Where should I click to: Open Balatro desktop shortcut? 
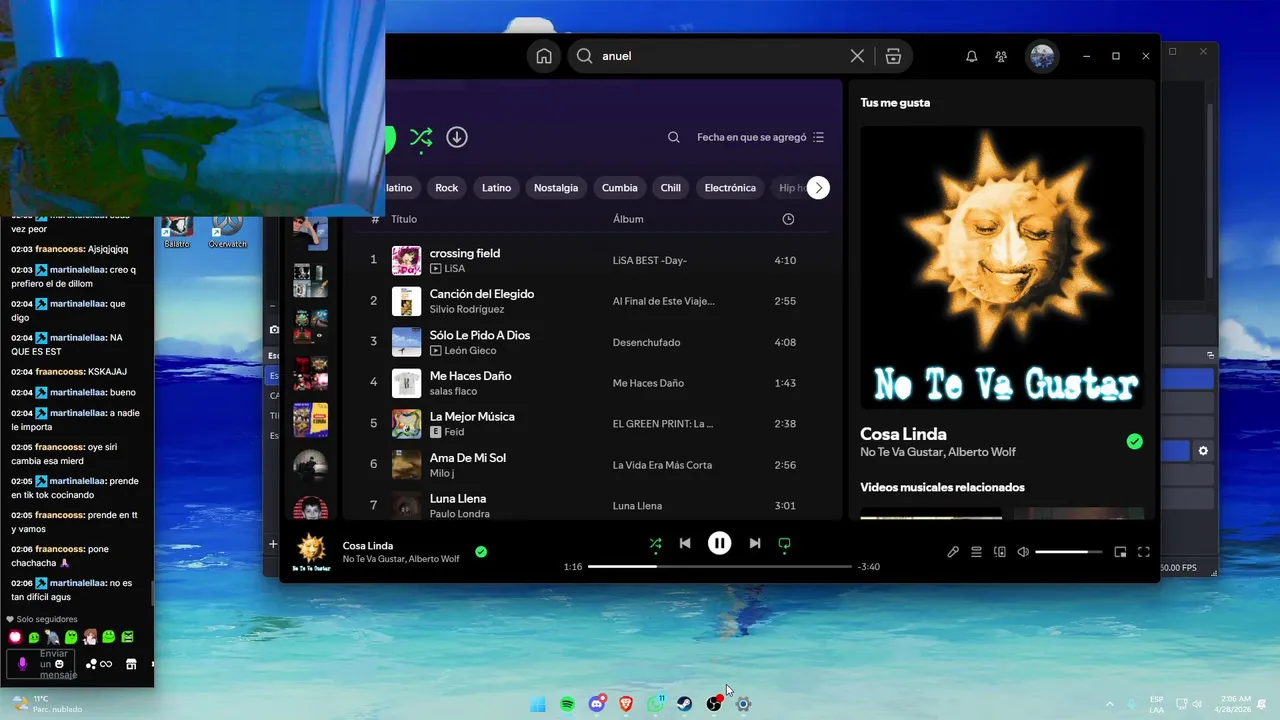177,231
